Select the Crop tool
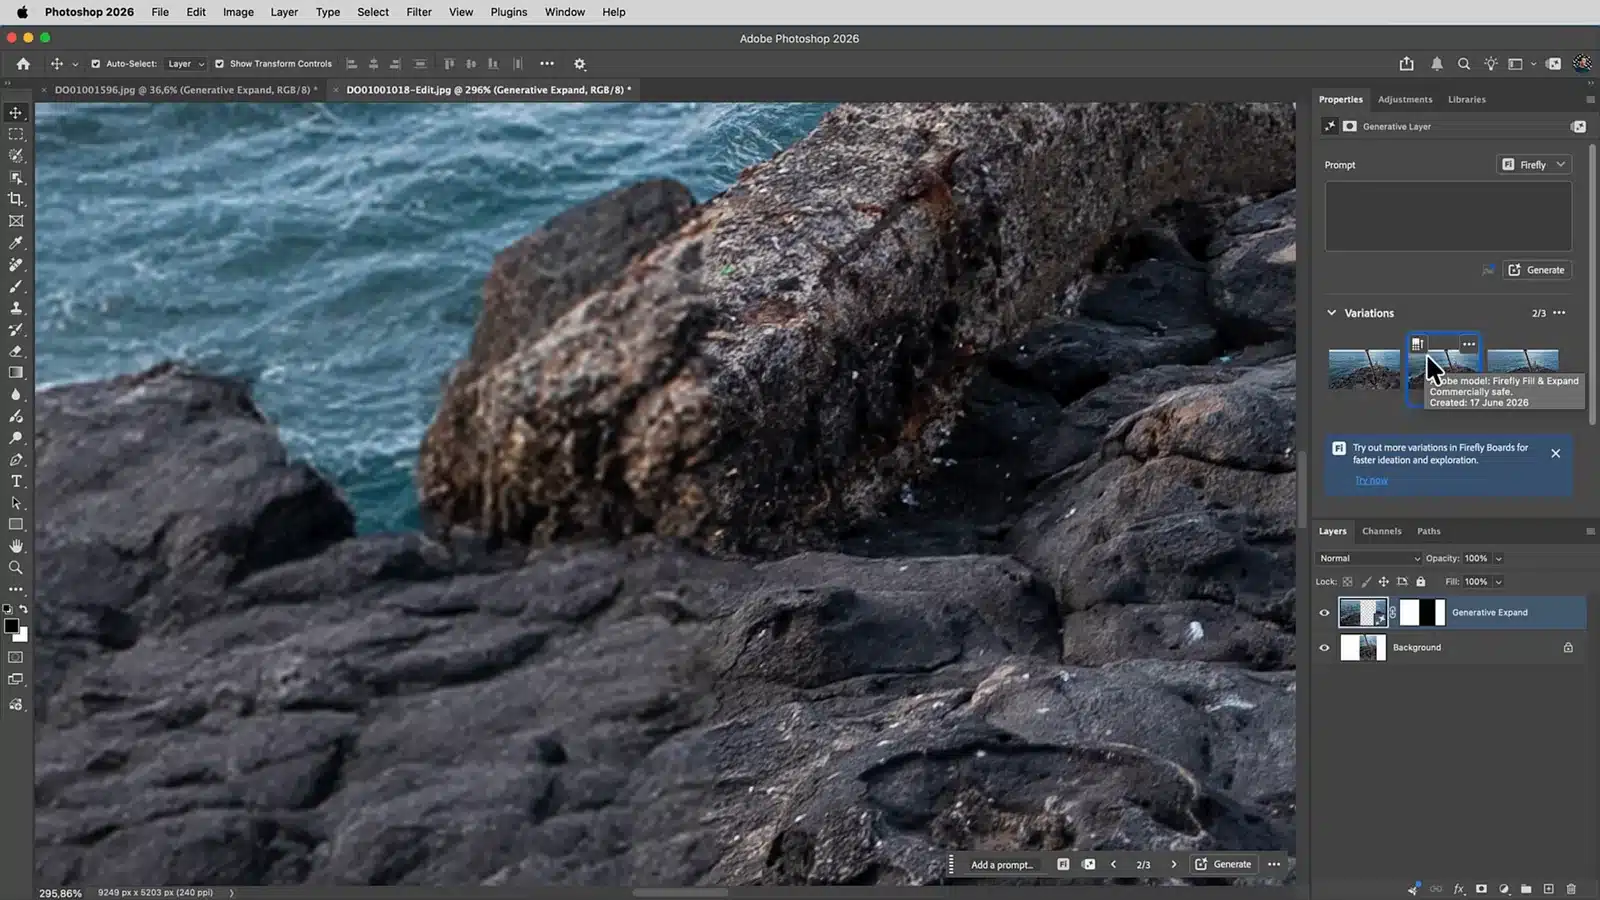 [16, 199]
